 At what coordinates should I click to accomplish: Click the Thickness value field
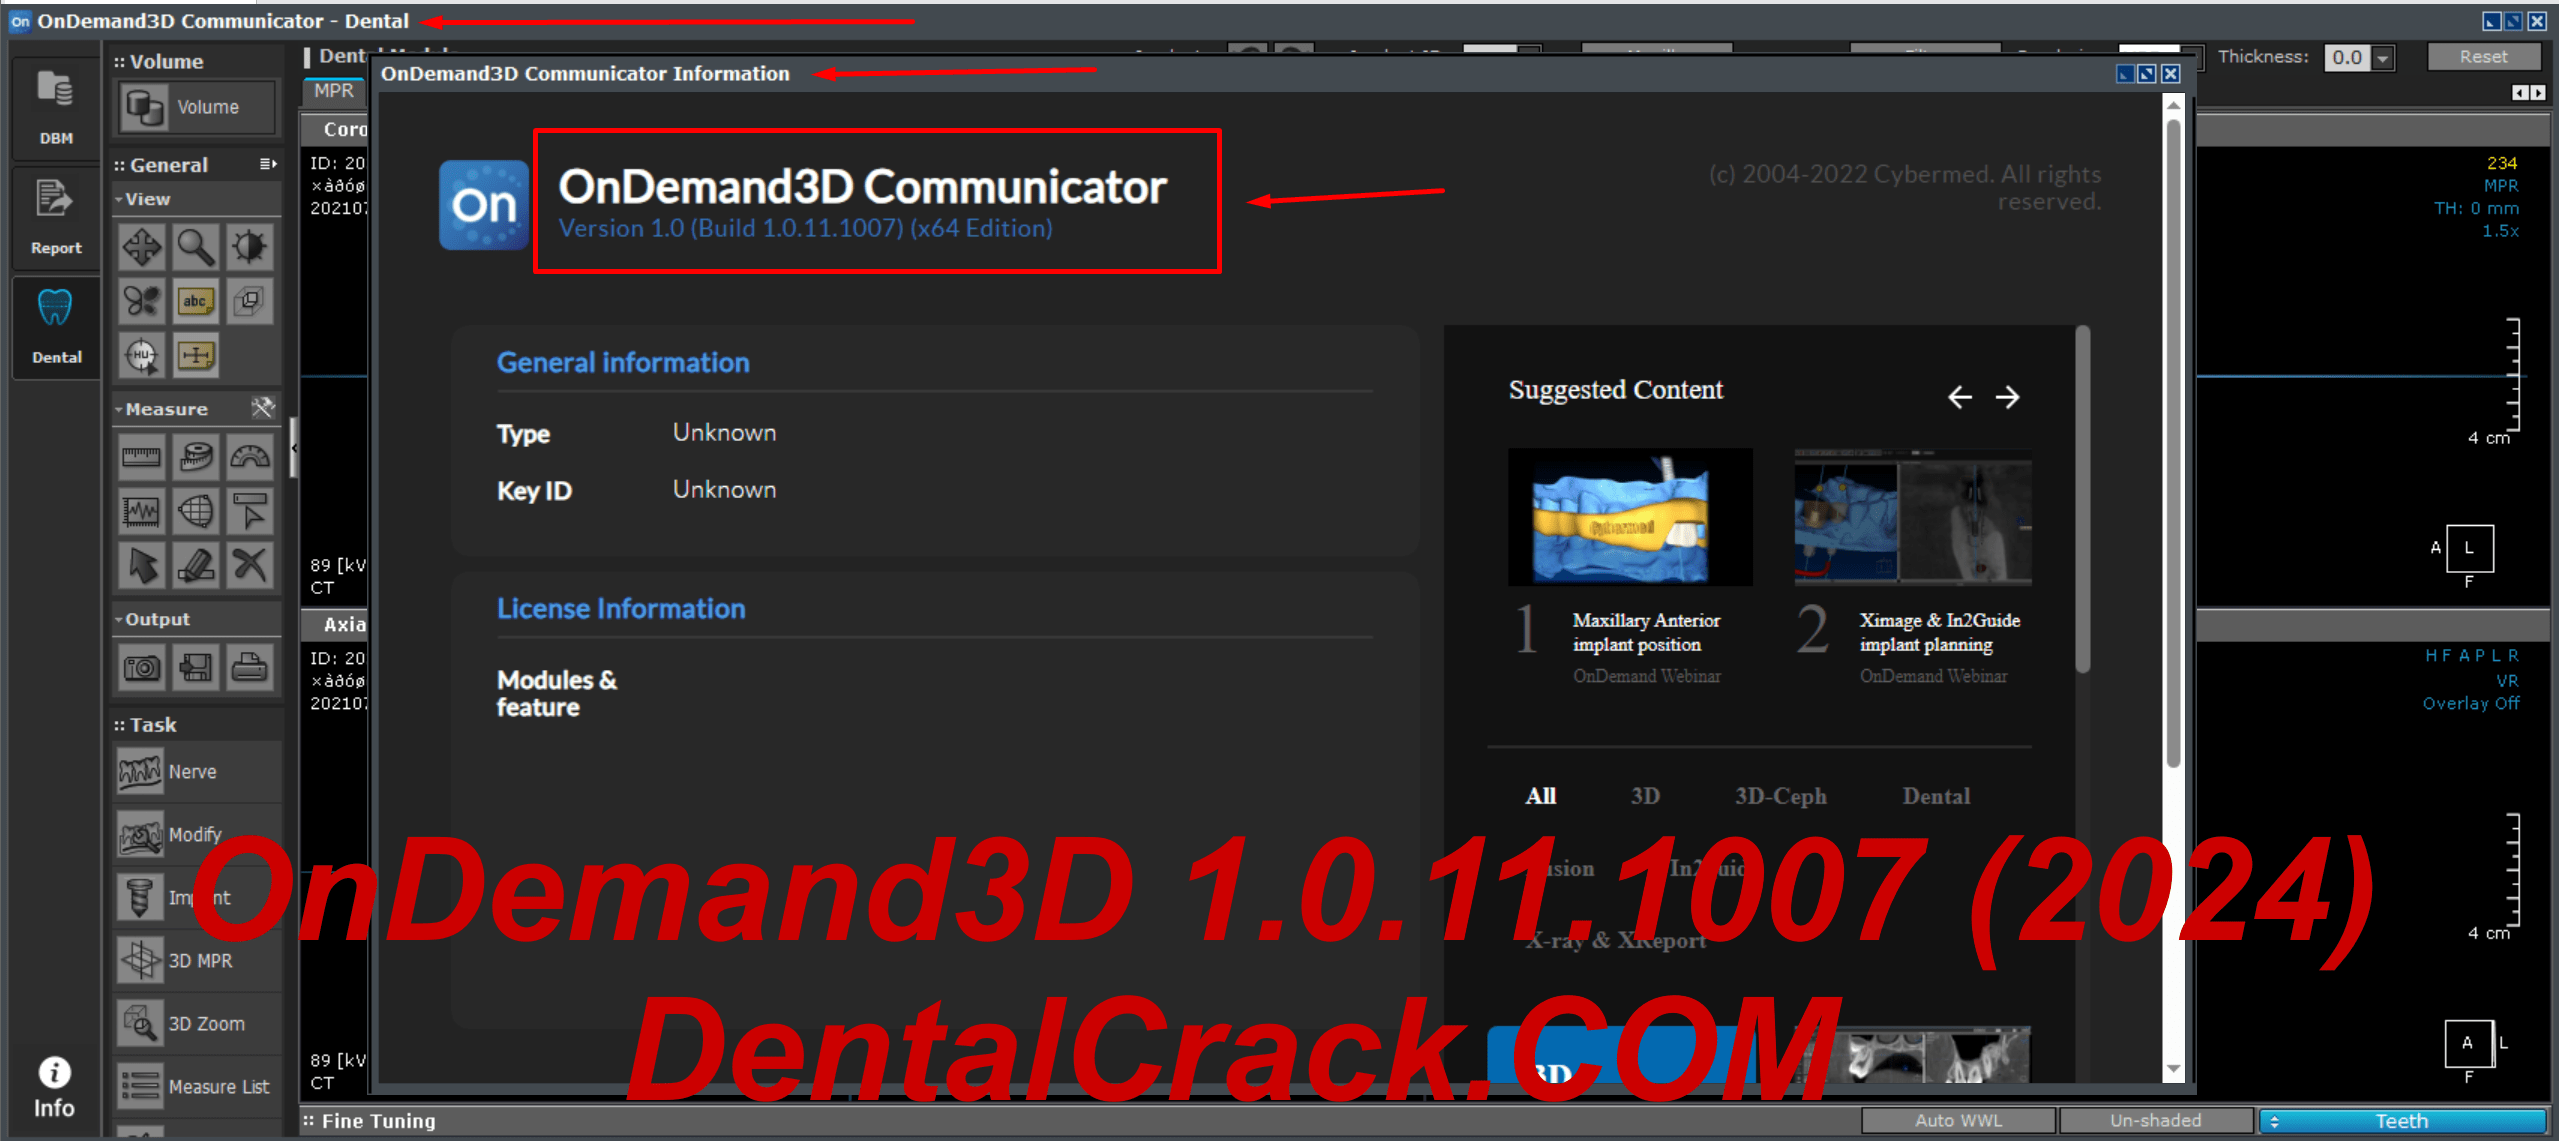tap(2347, 58)
